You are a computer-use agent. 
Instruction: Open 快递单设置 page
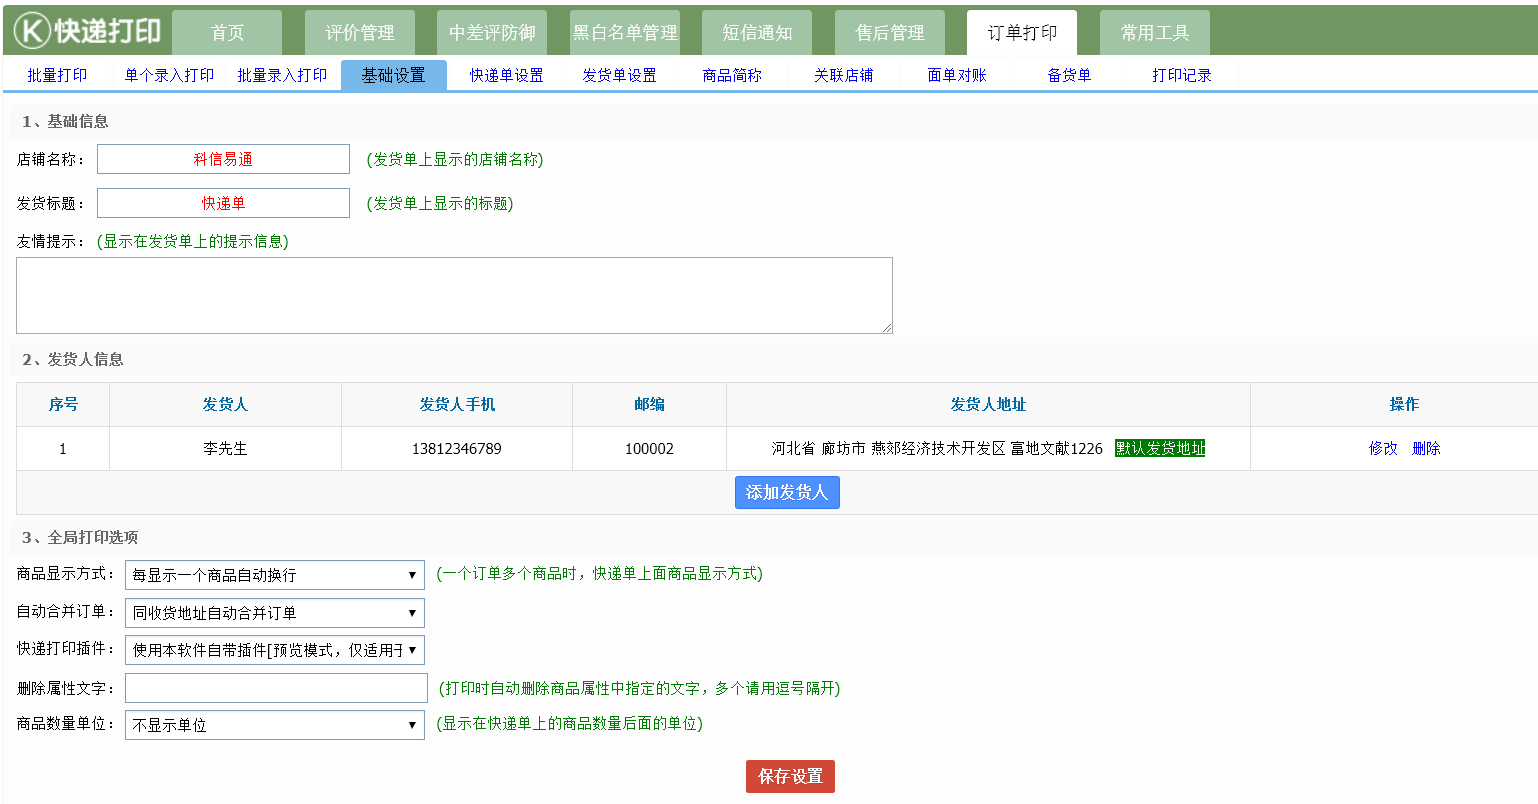tap(507, 75)
